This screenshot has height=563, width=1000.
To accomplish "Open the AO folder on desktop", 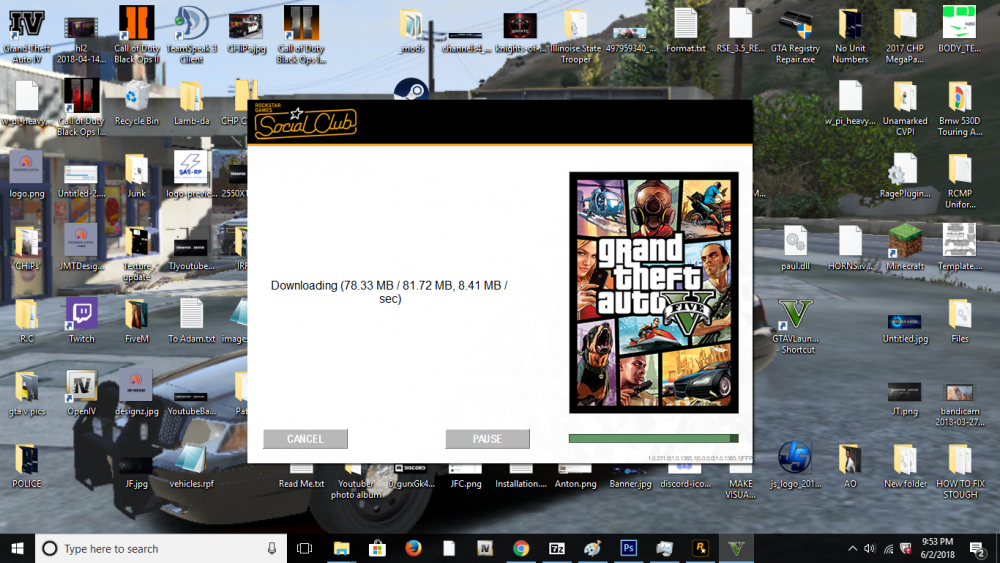I will (850, 466).
